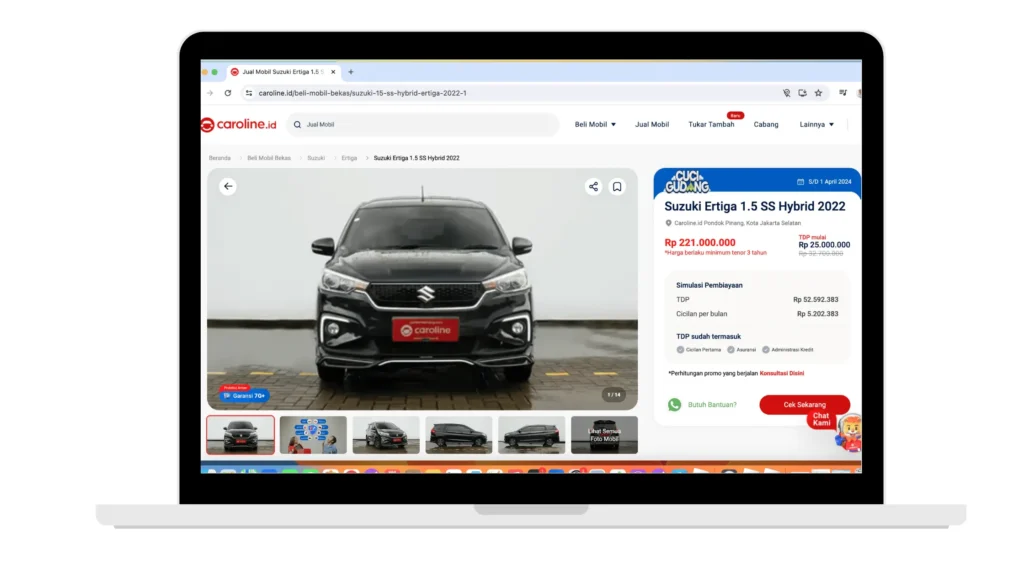Click the Rp 221.000.000 price
The image size is (1024, 576).
pos(699,242)
